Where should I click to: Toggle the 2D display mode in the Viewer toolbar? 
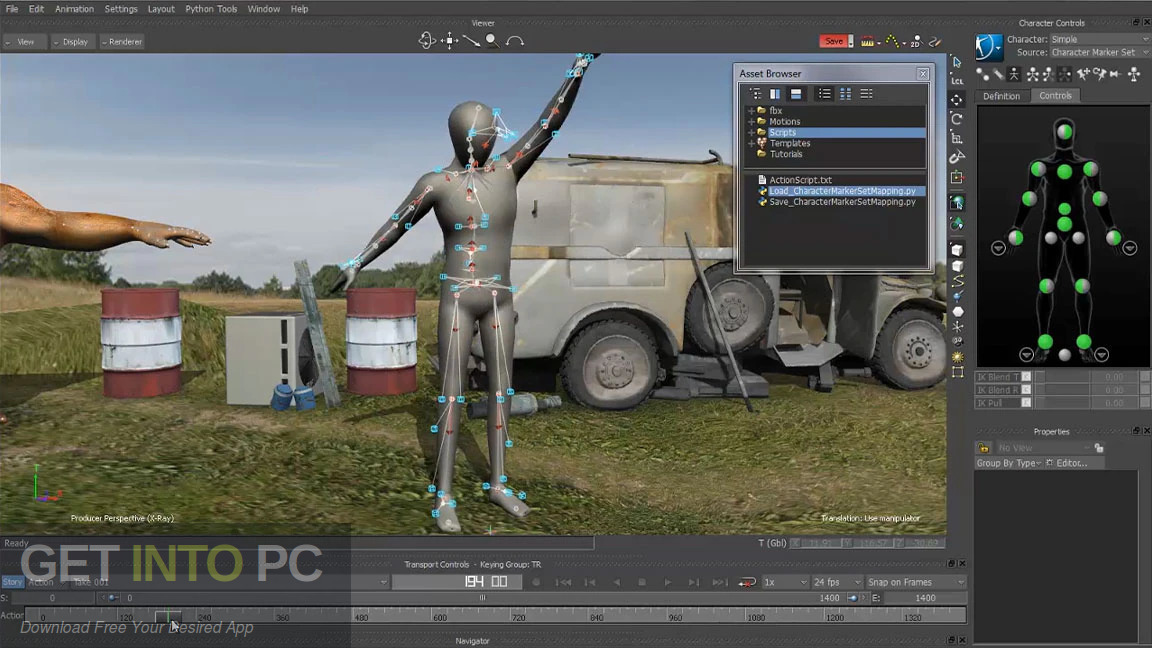[916, 41]
